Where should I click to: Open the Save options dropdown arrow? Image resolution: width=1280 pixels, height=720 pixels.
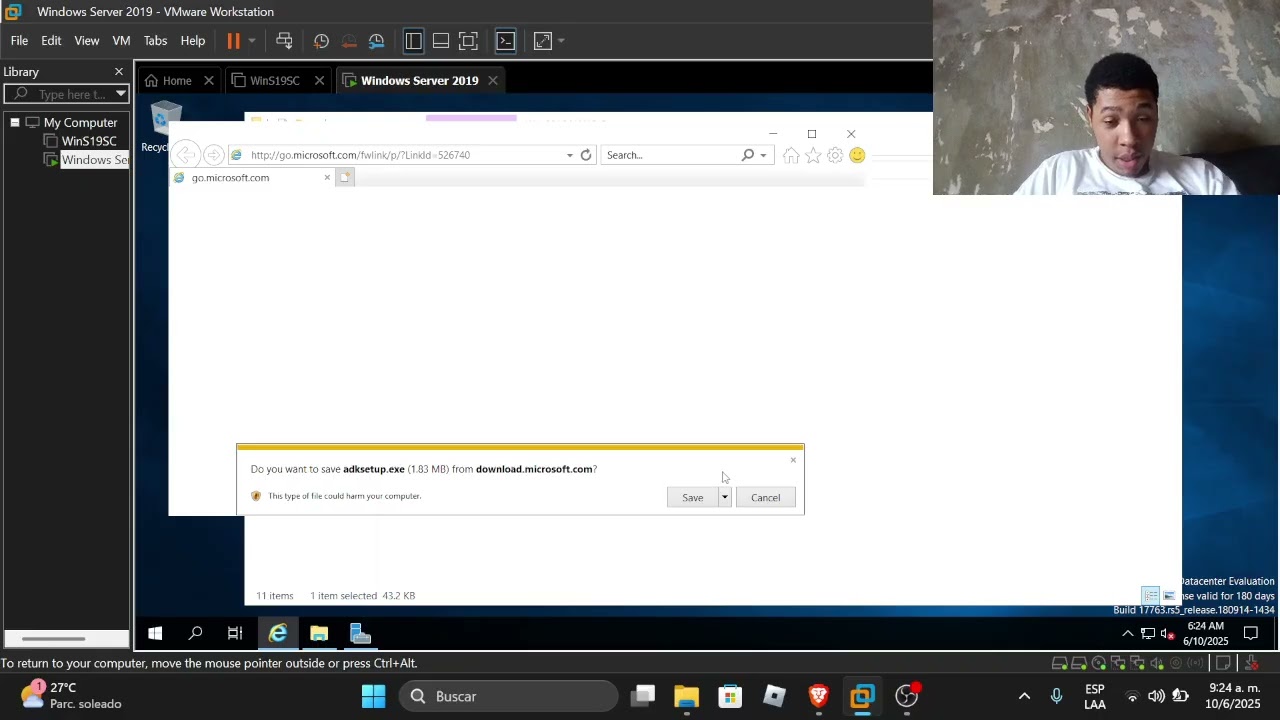[725, 498]
